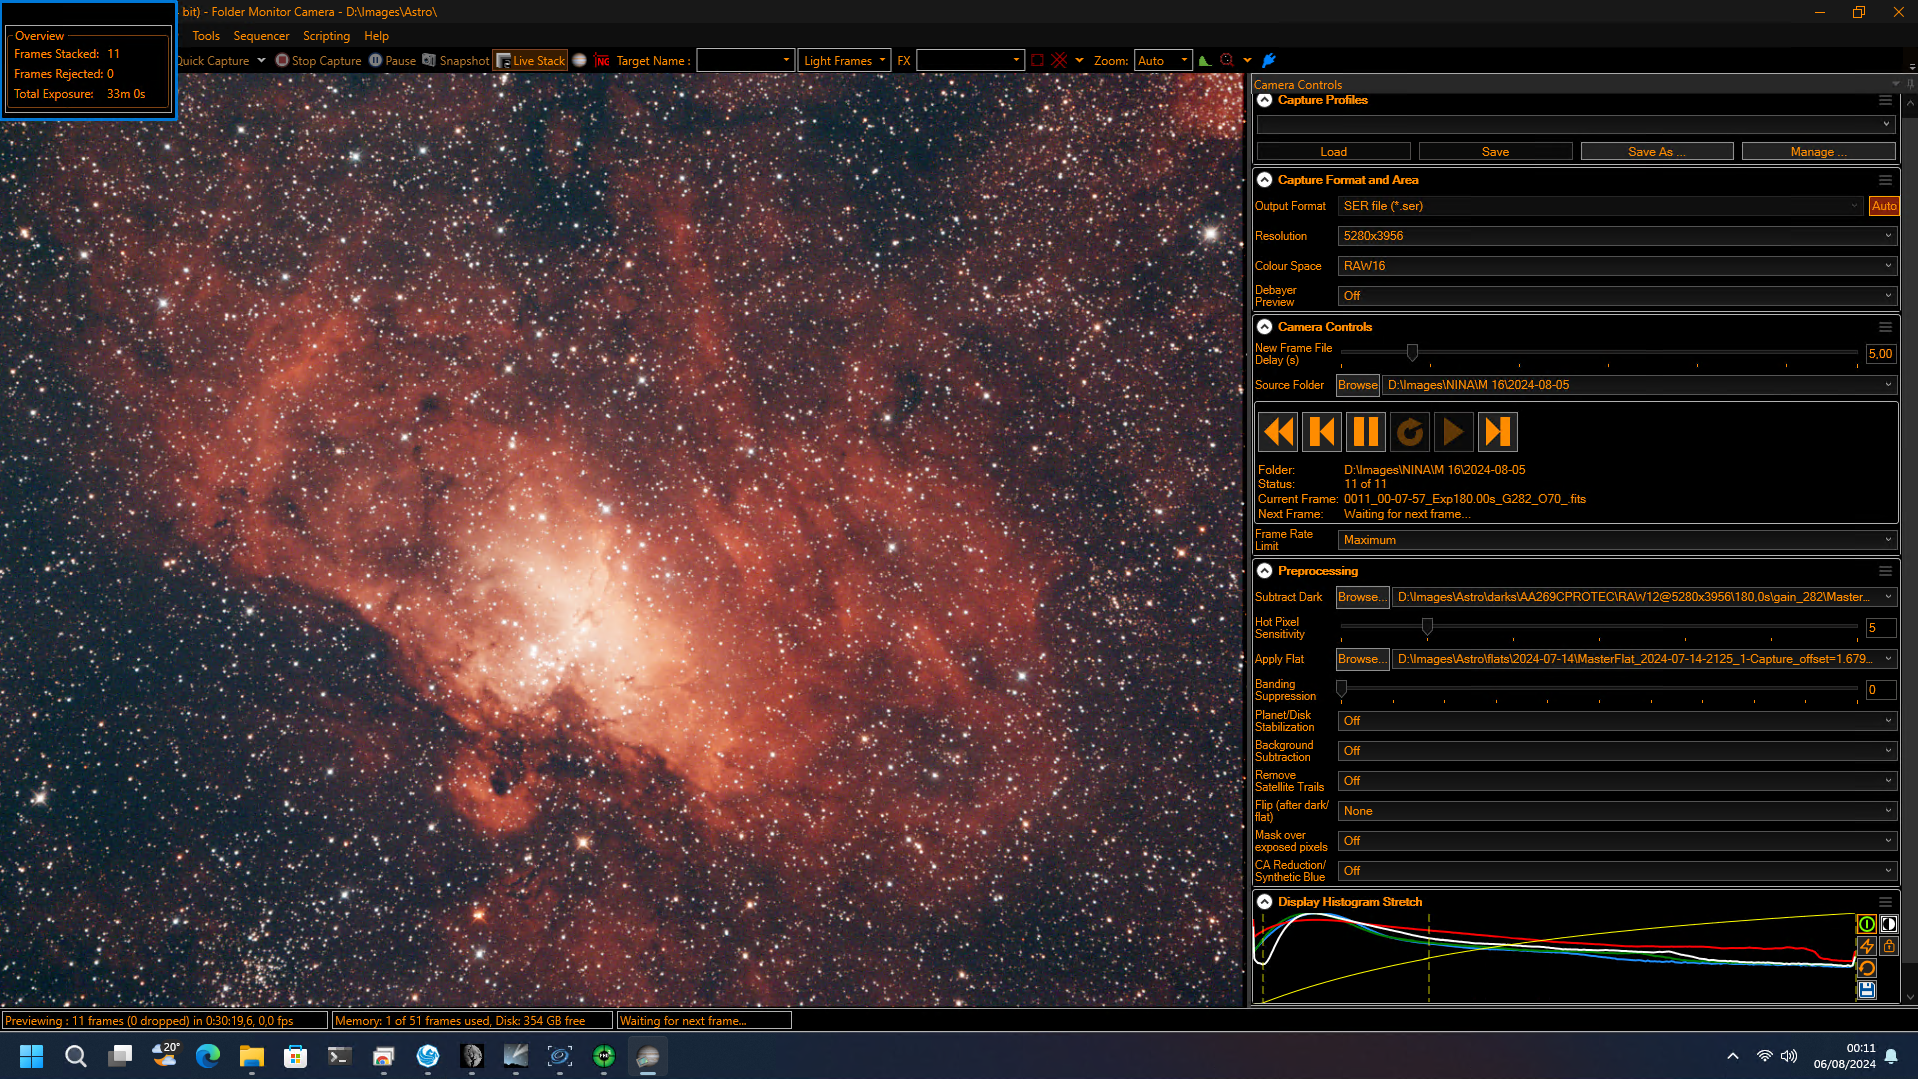Image resolution: width=1918 pixels, height=1079 pixels.
Task: Click the focus score magnifier toolbar icon
Action: pos(1227,61)
